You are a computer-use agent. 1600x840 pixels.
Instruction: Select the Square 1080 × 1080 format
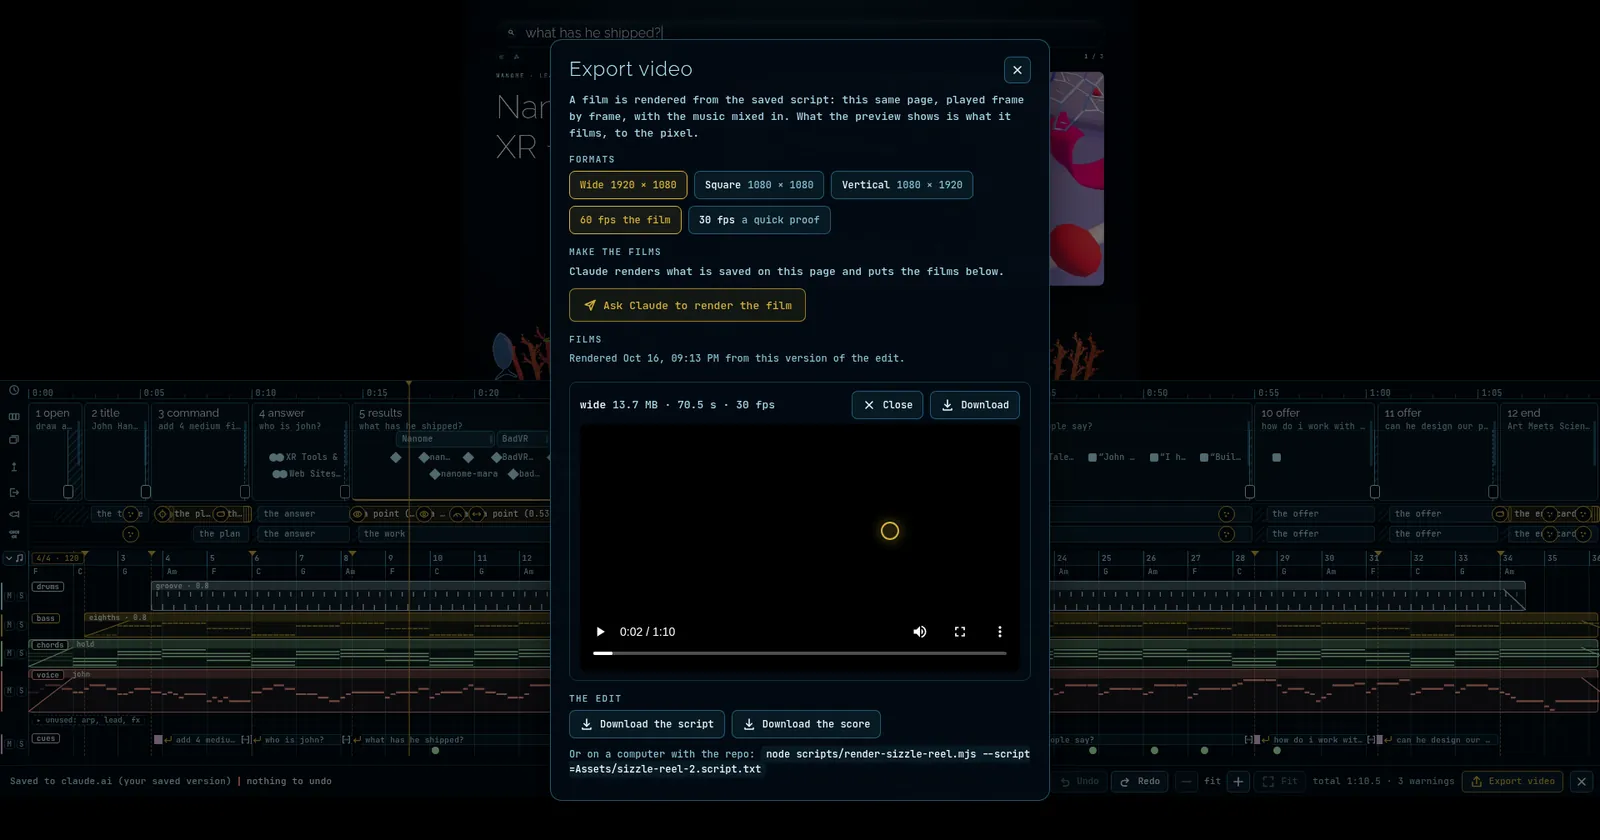coord(759,185)
